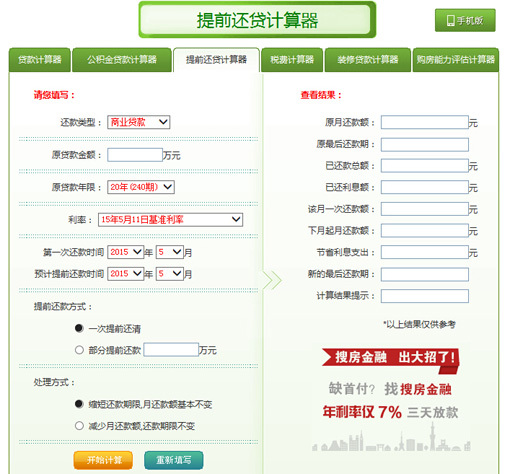Choose 减少月还款额,还款期限不变 option
This screenshot has width=510, height=474.
[79, 426]
